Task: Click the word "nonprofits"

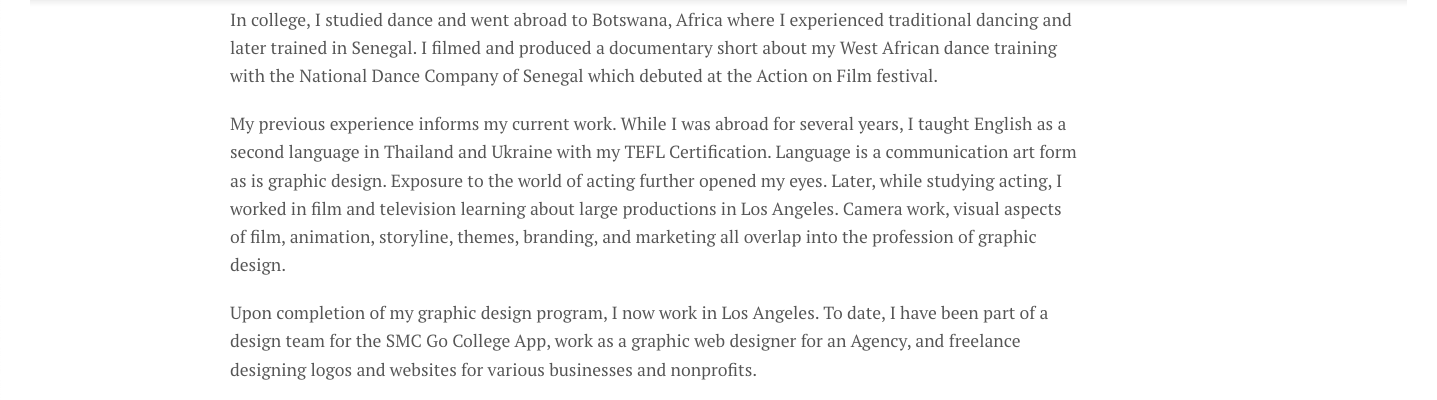Action: [x=712, y=370]
